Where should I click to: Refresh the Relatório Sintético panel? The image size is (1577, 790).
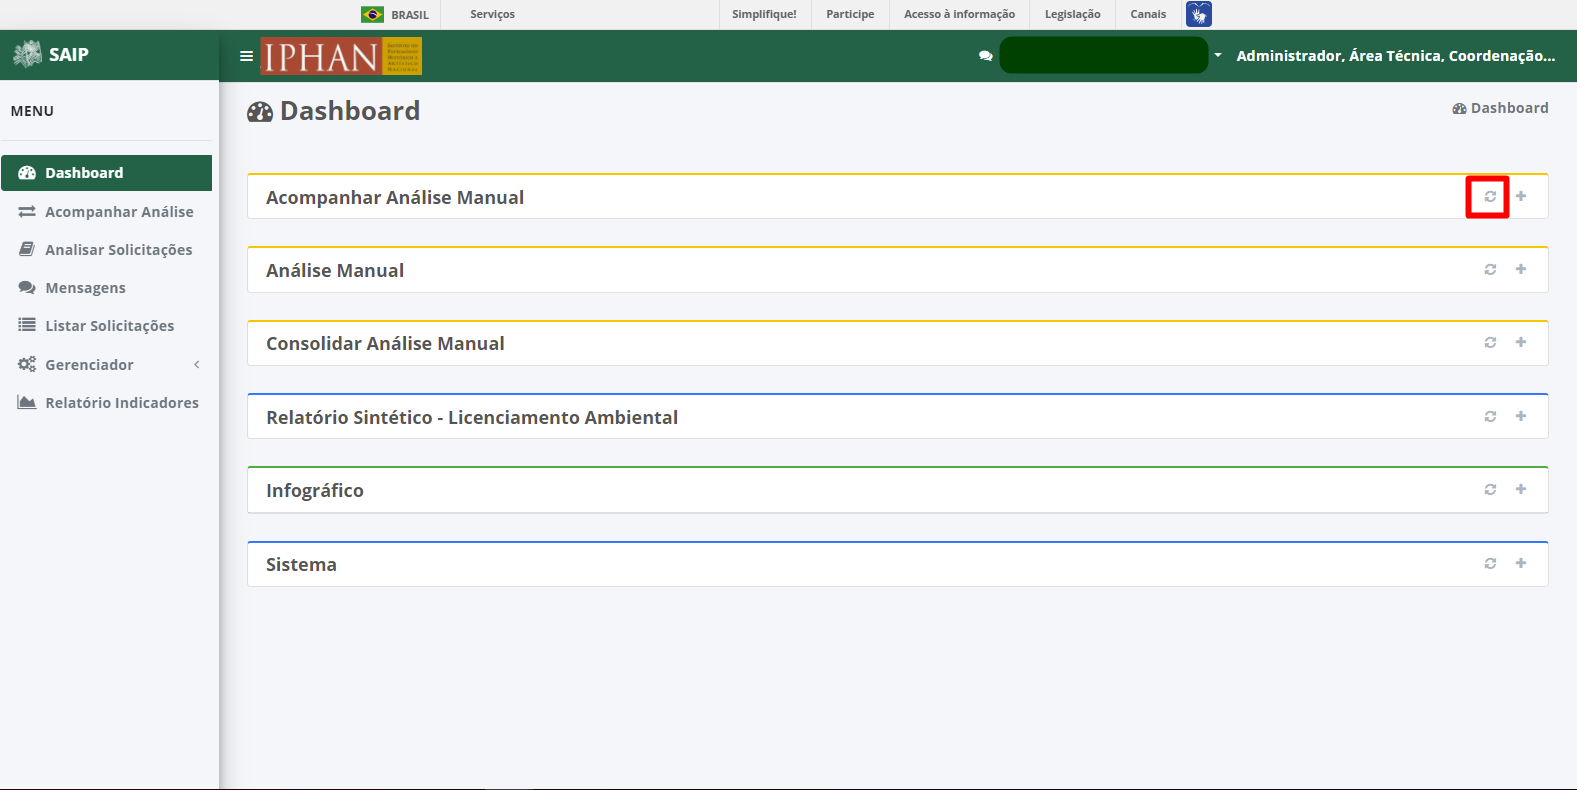click(x=1490, y=416)
